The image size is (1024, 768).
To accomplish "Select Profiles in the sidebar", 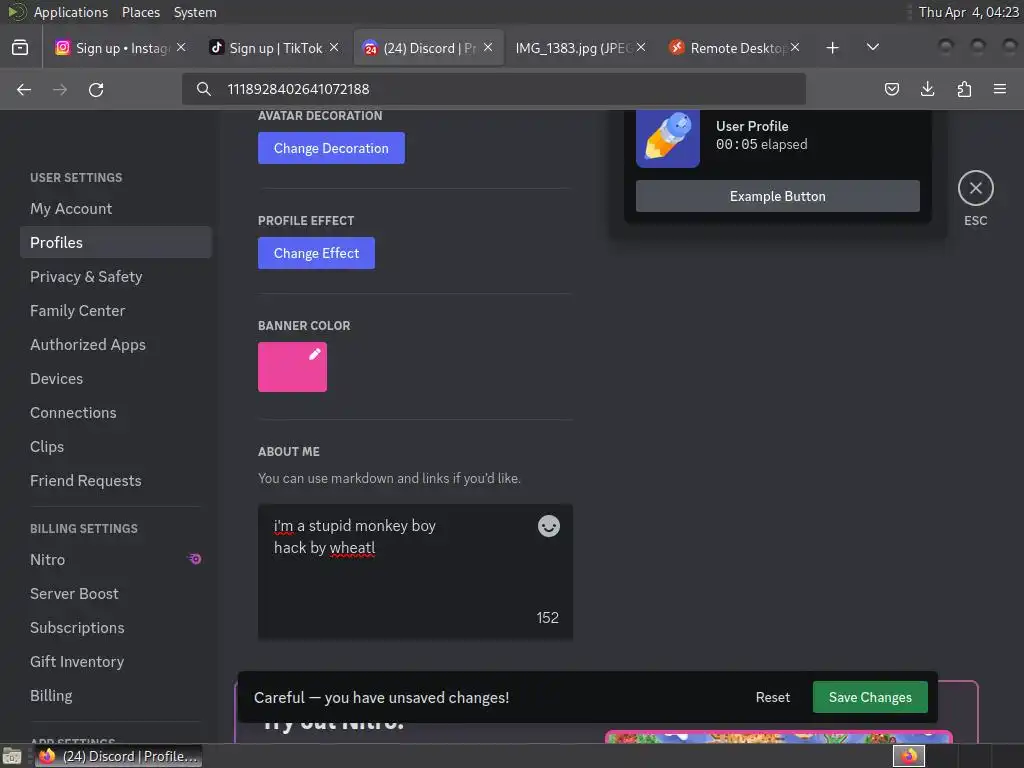I will (x=116, y=243).
